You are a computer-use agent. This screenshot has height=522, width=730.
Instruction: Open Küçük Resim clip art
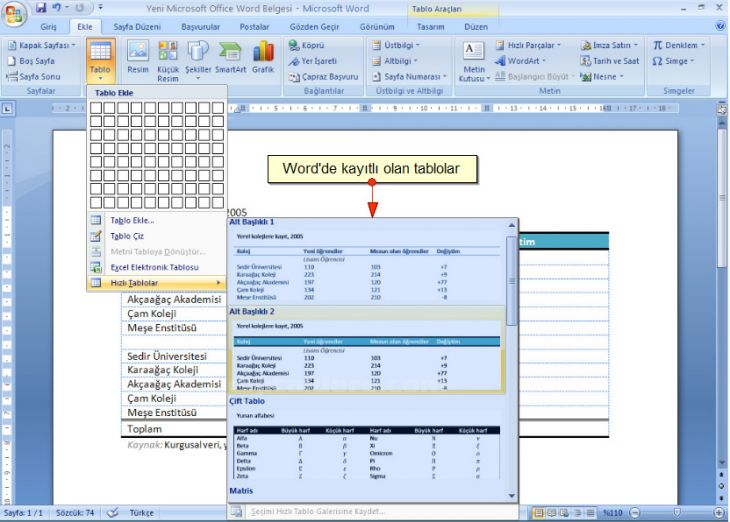point(168,61)
